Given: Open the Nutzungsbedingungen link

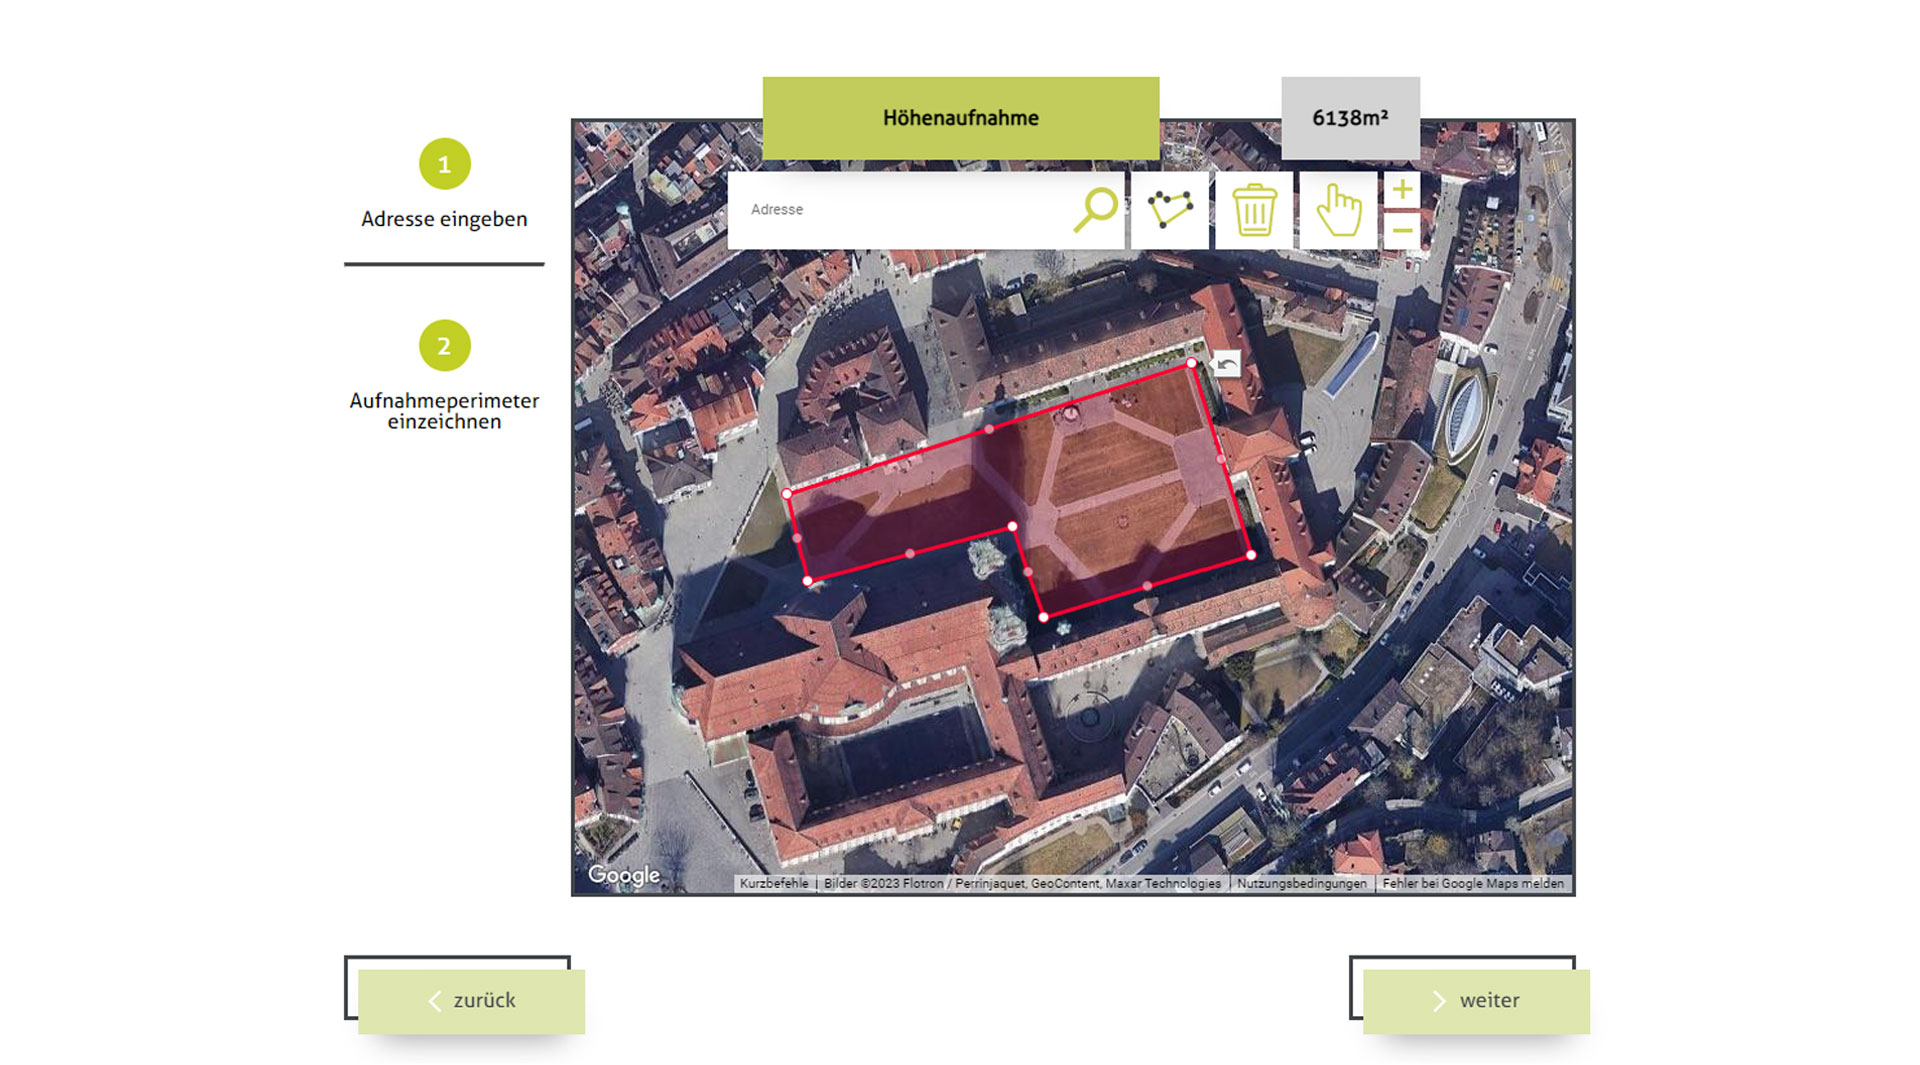Looking at the screenshot, I should tap(1301, 884).
